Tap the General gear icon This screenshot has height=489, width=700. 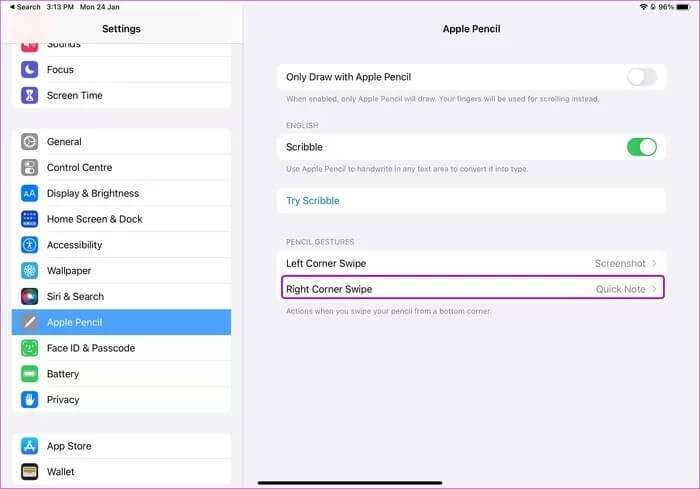[29, 142]
